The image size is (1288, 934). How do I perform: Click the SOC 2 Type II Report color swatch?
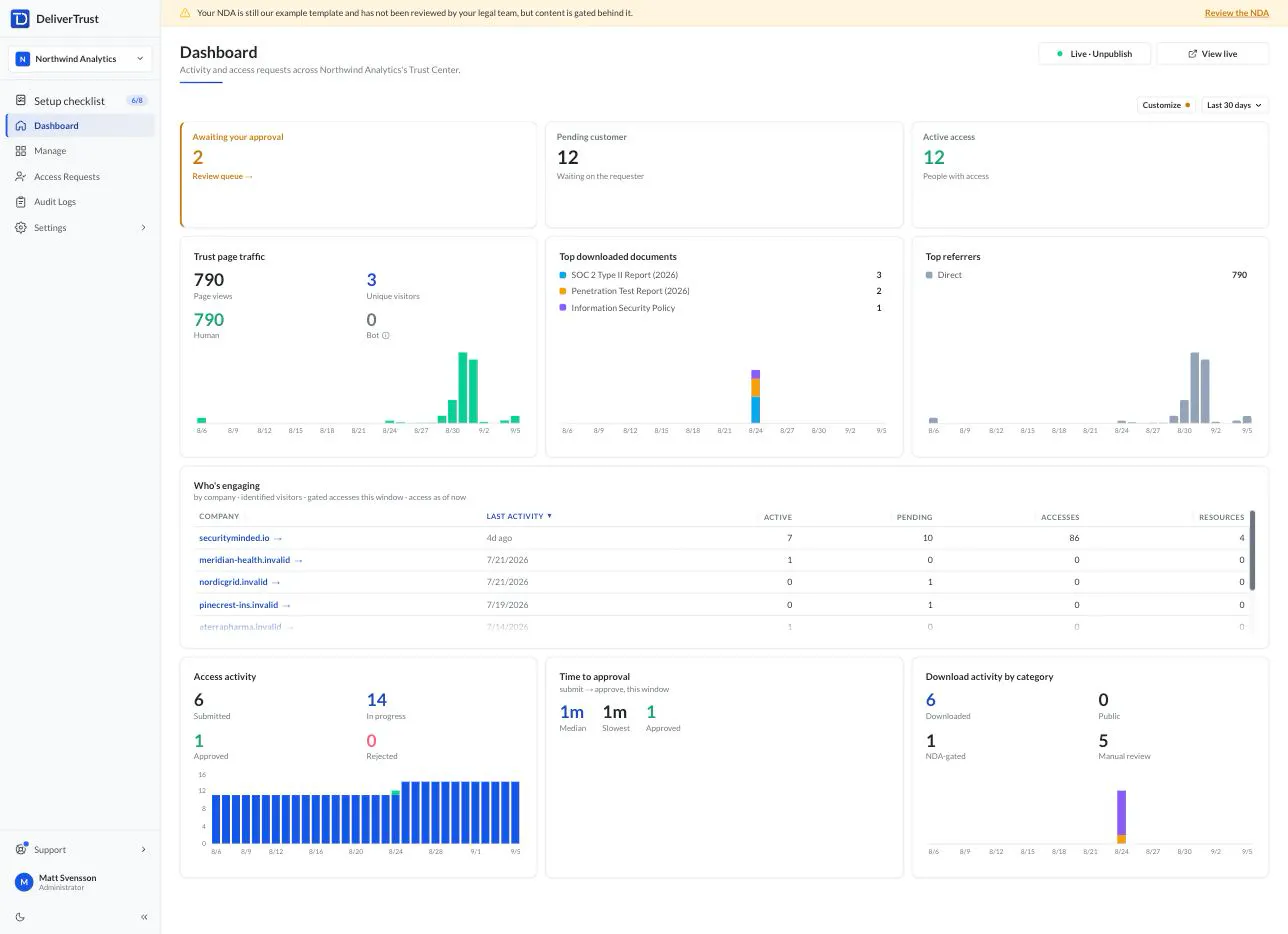tap(563, 275)
